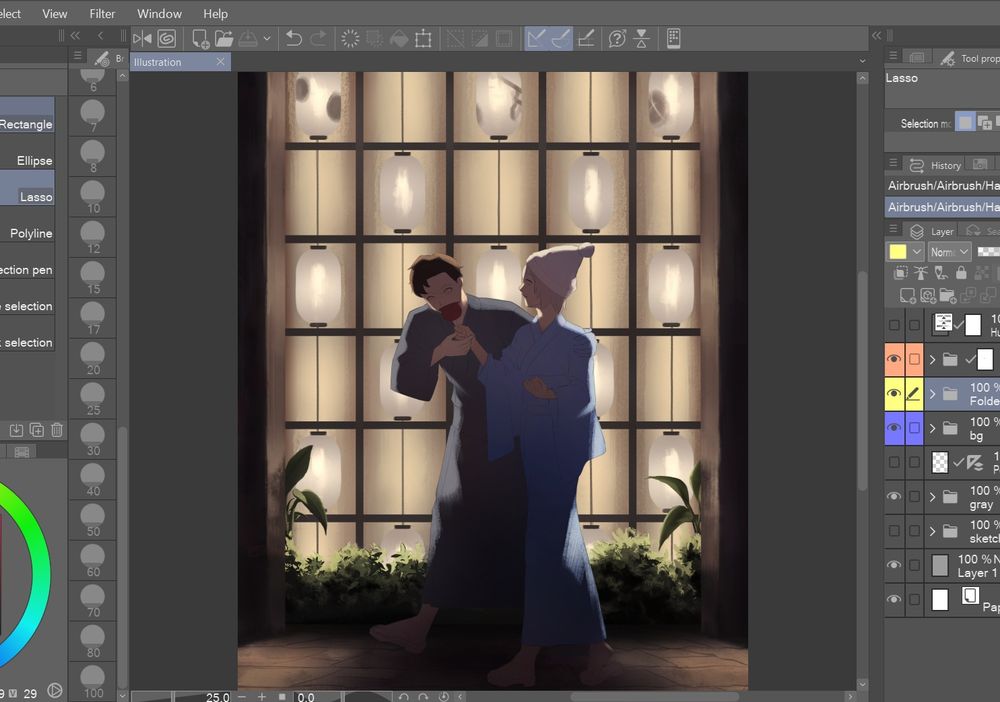
Task: Open the palette color dropdown arrow
Action: (916, 252)
